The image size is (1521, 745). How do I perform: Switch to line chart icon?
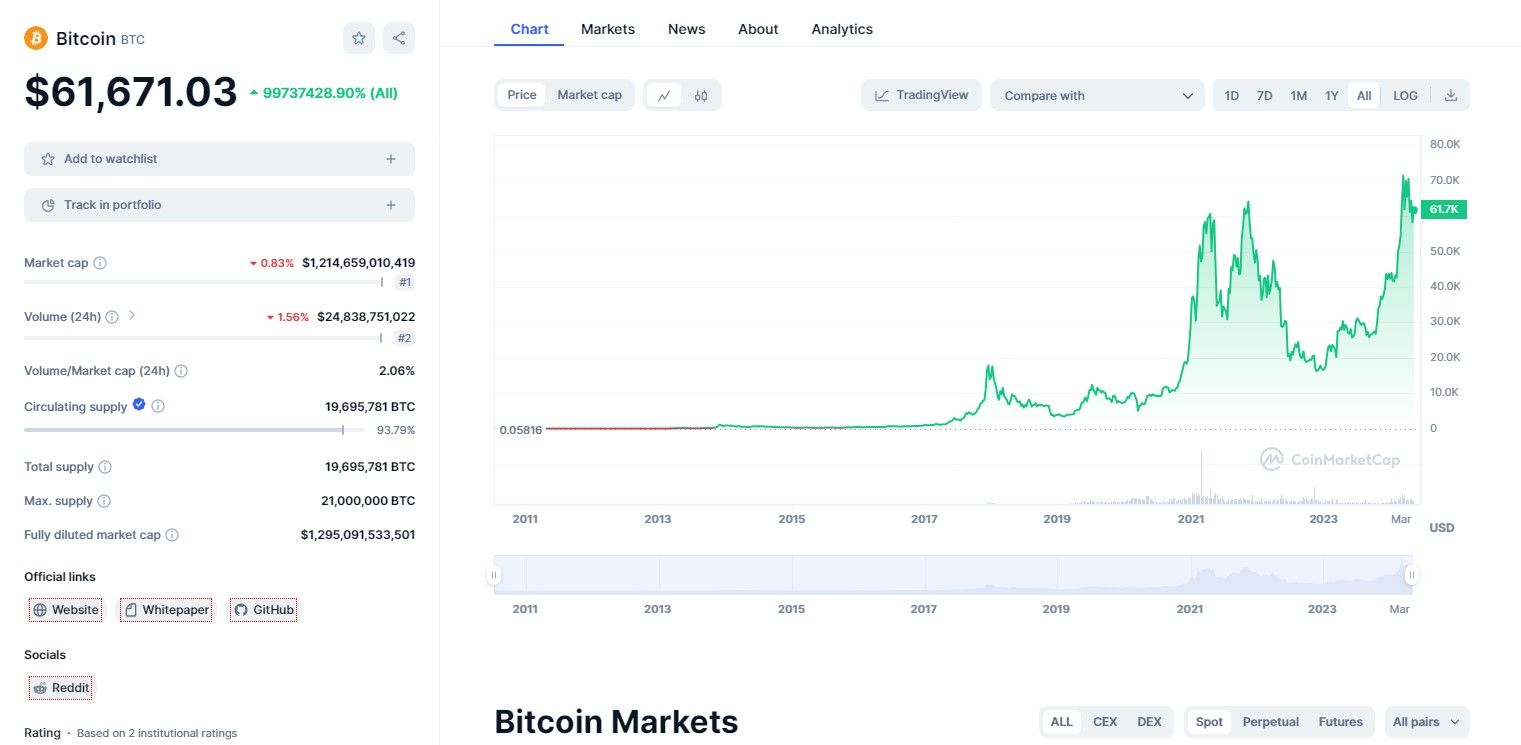pos(664,95)
